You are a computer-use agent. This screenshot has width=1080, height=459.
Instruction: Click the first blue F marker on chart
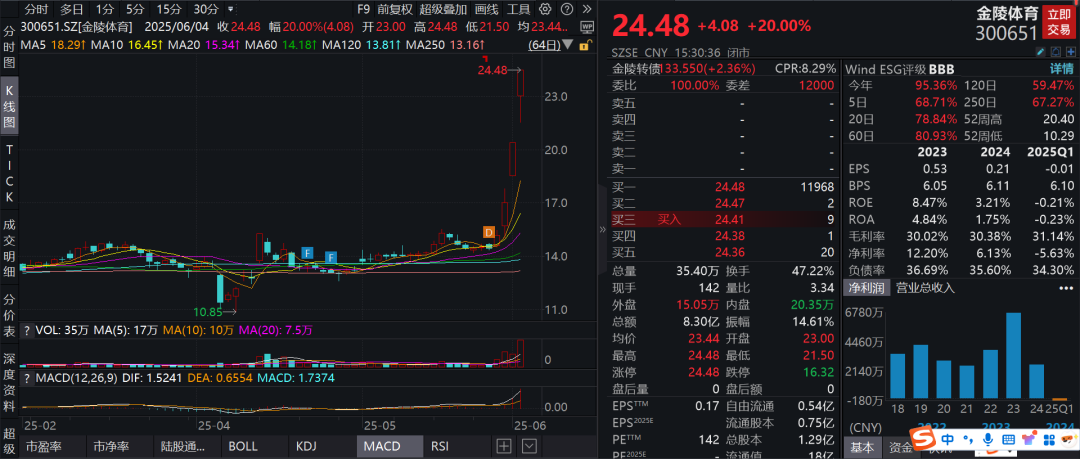click(307, 252)
